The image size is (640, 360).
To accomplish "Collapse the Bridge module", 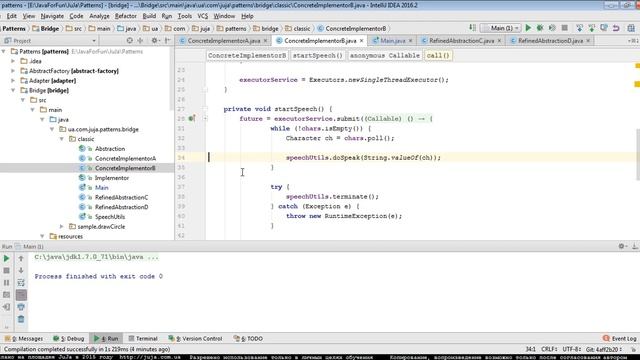I will (x=13, y=90).
